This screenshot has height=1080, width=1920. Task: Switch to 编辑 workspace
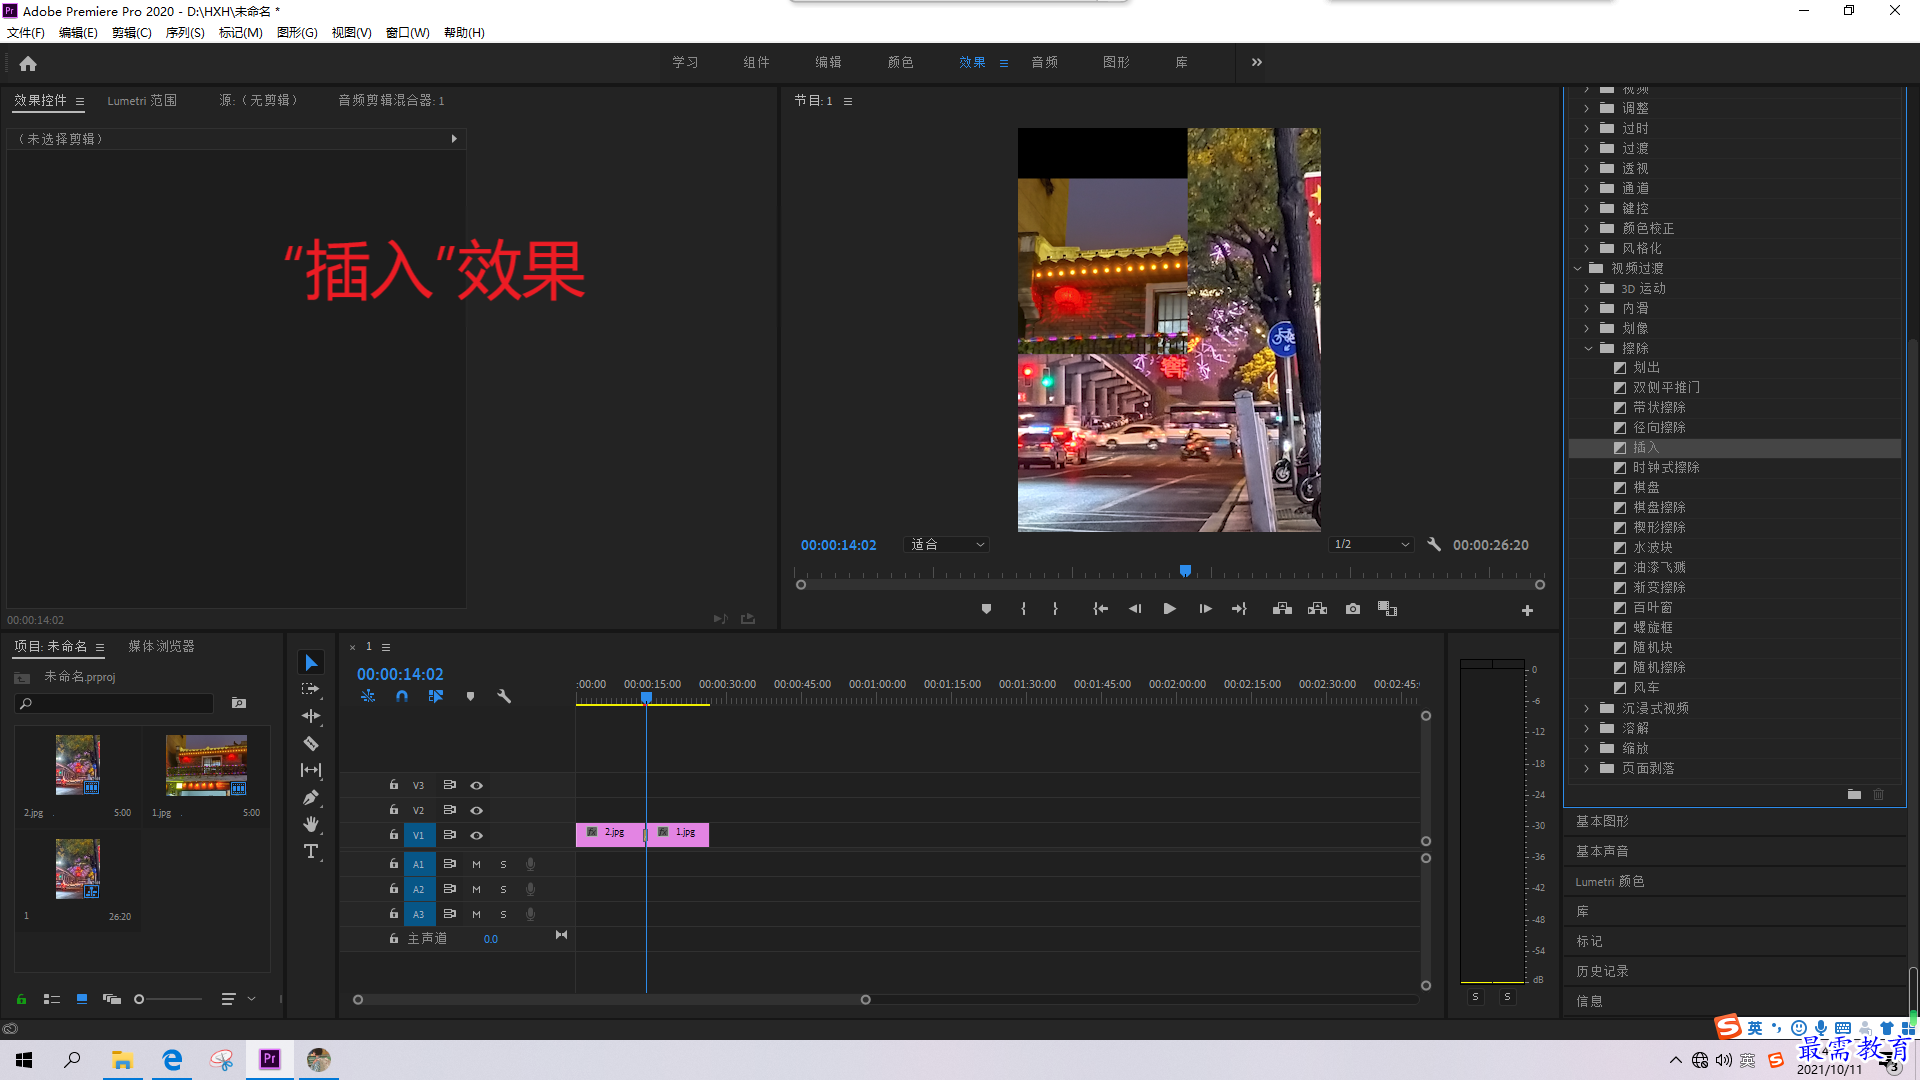[828, 62]
